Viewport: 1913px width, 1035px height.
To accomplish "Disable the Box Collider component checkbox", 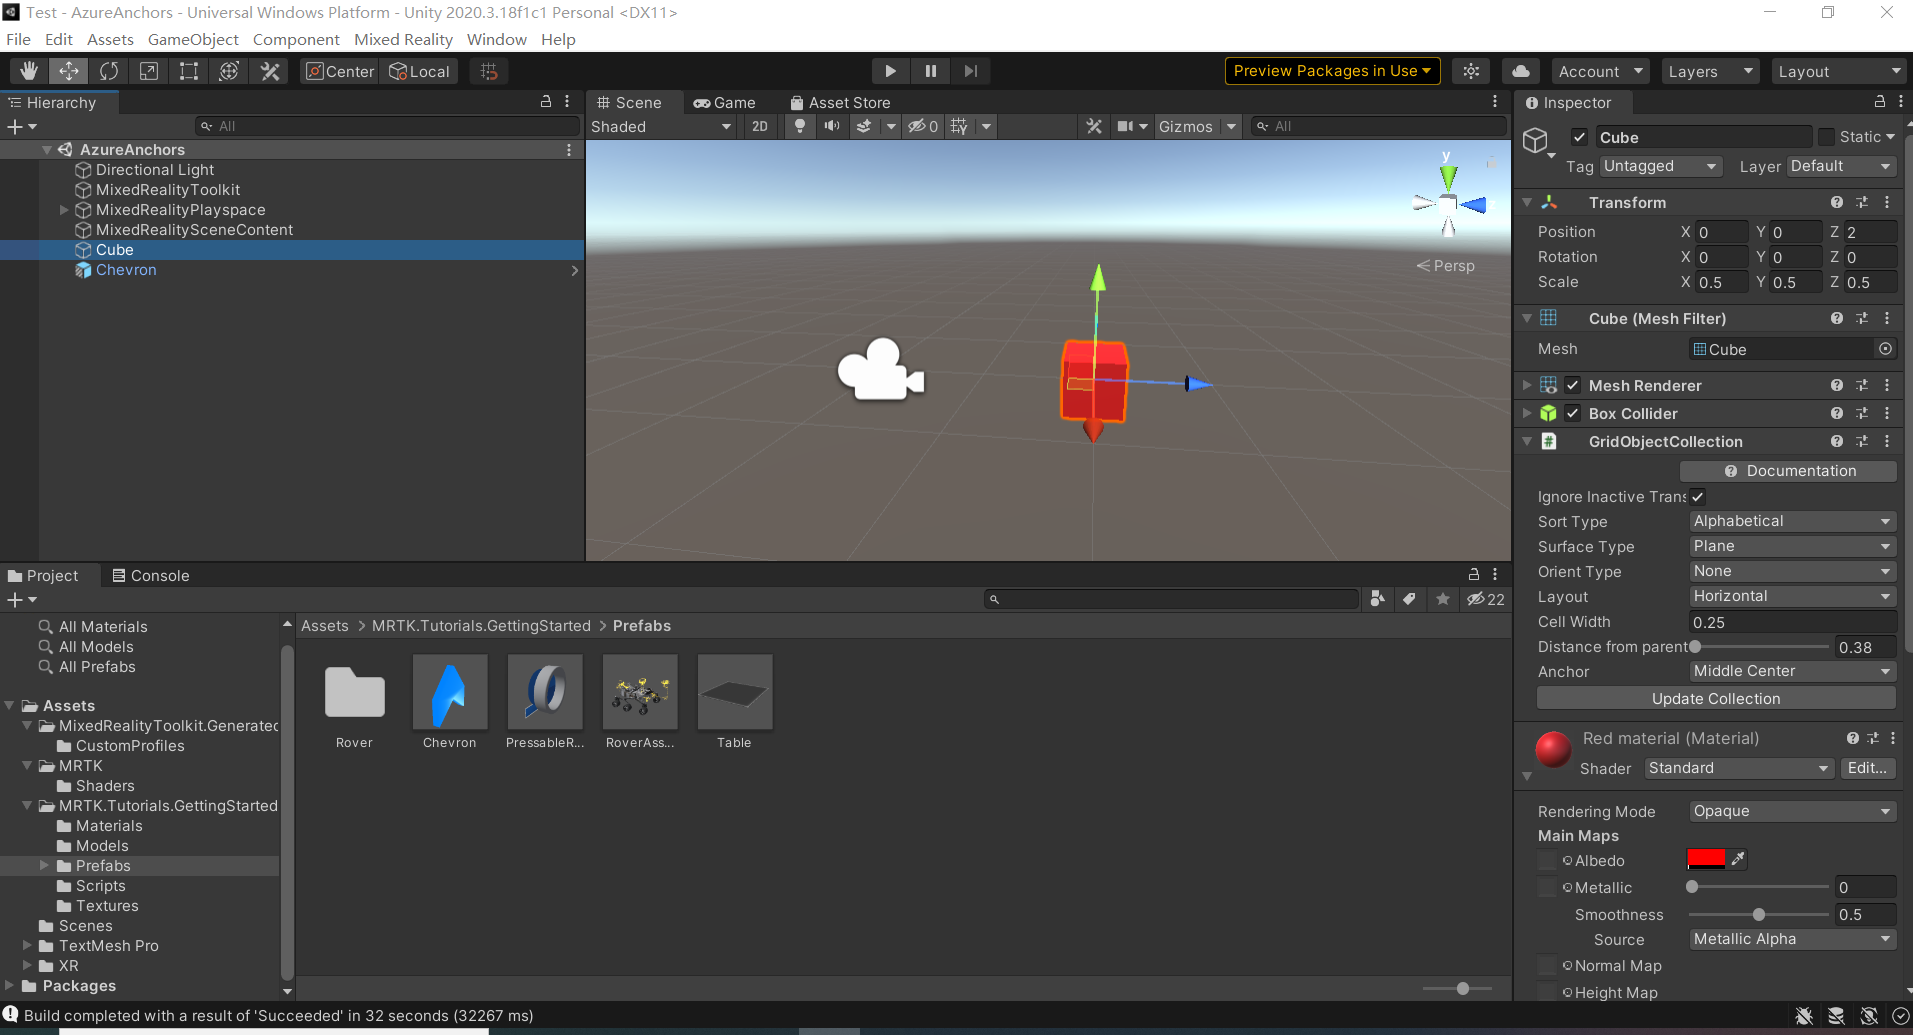I will point(1572,413).
